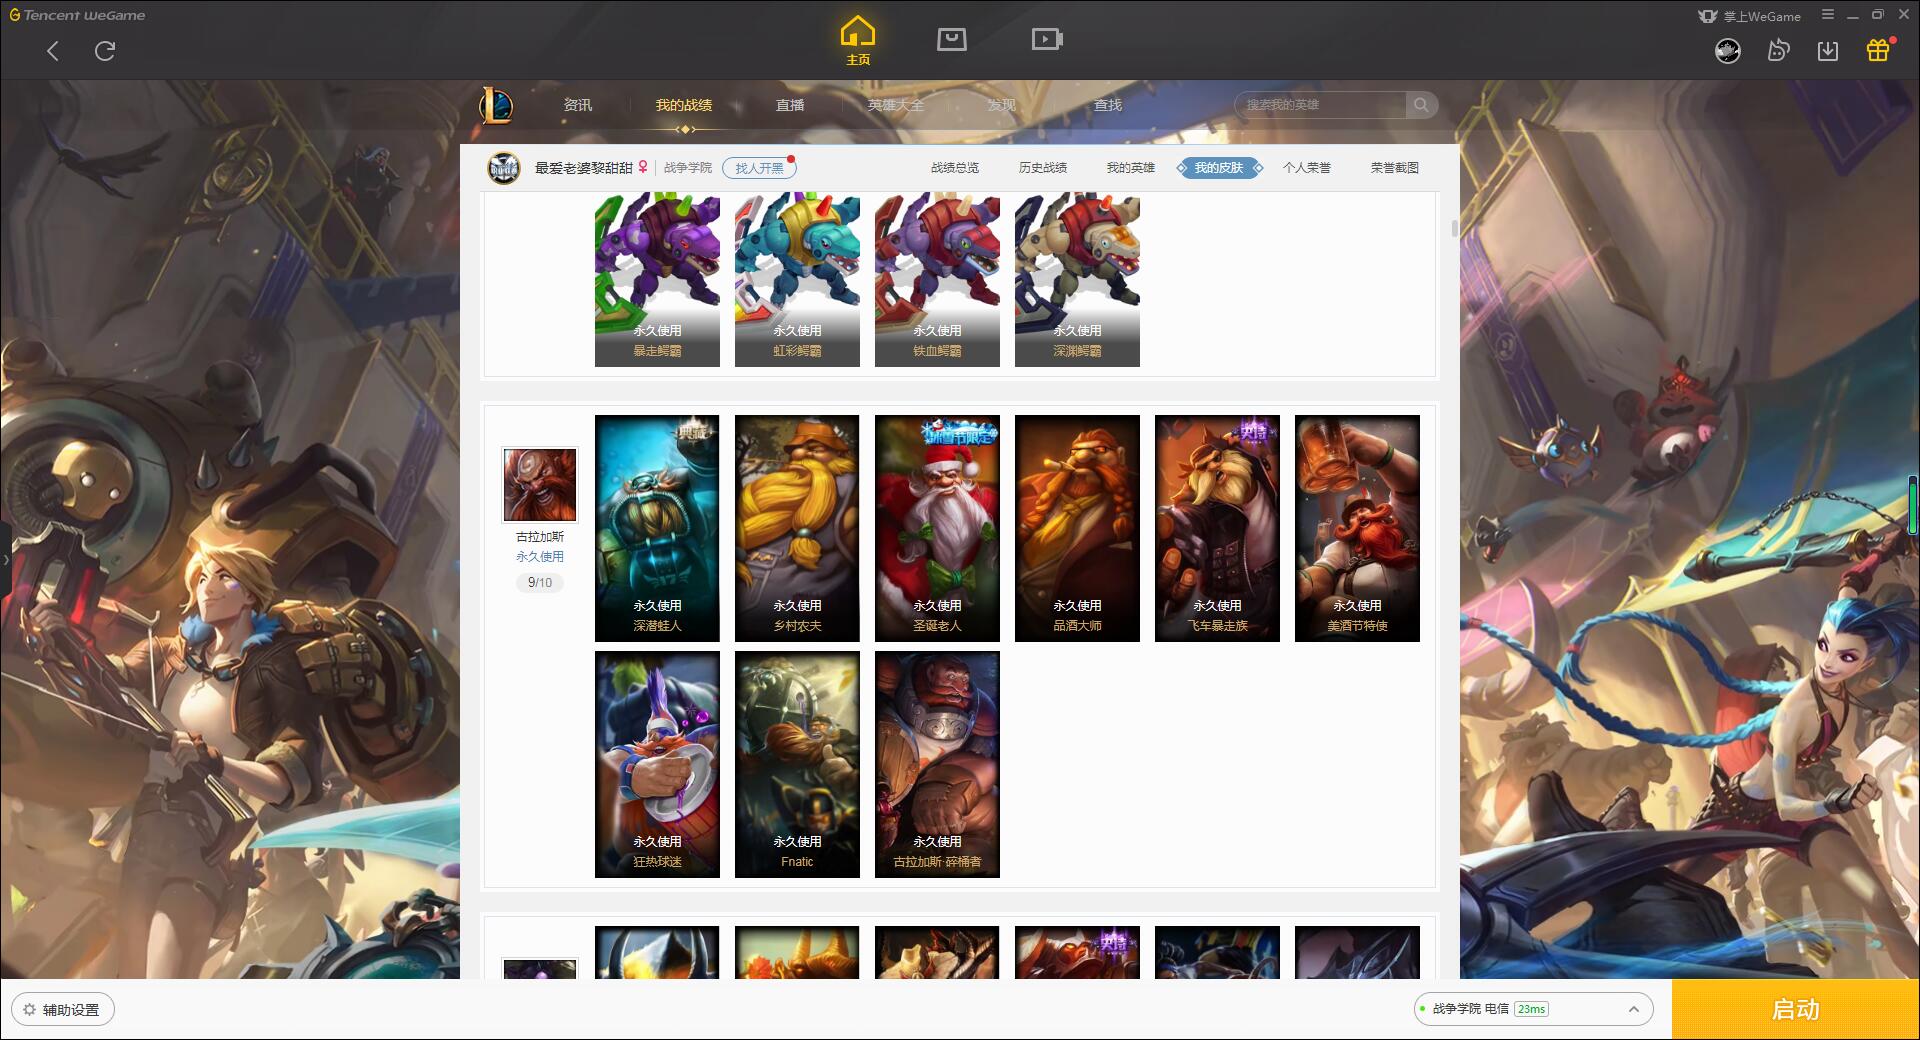Switch to the 我的战绩 tab
1920x1040 pixels.
[684, 105]
